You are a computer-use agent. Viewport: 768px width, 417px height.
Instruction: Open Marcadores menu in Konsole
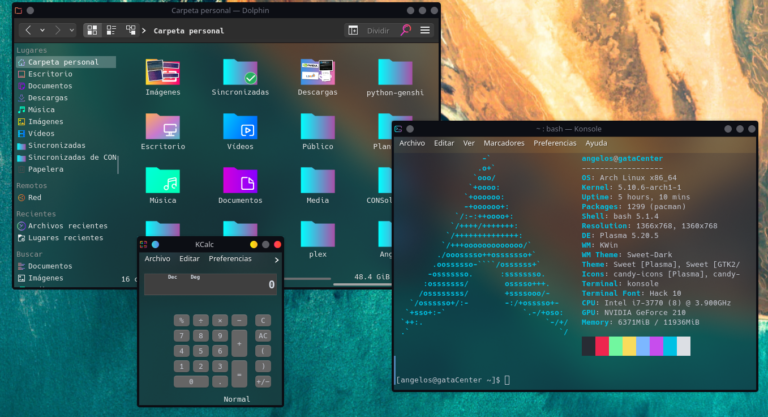[504, 143]
